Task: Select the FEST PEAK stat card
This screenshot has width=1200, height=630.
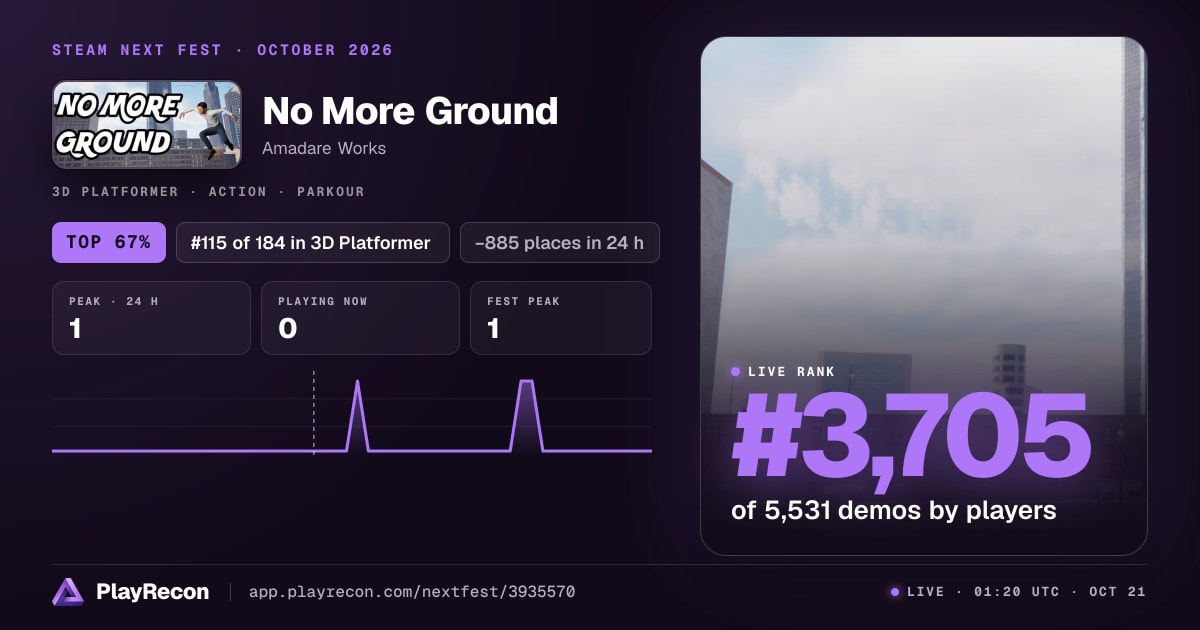Action: (x=561, y=318)
